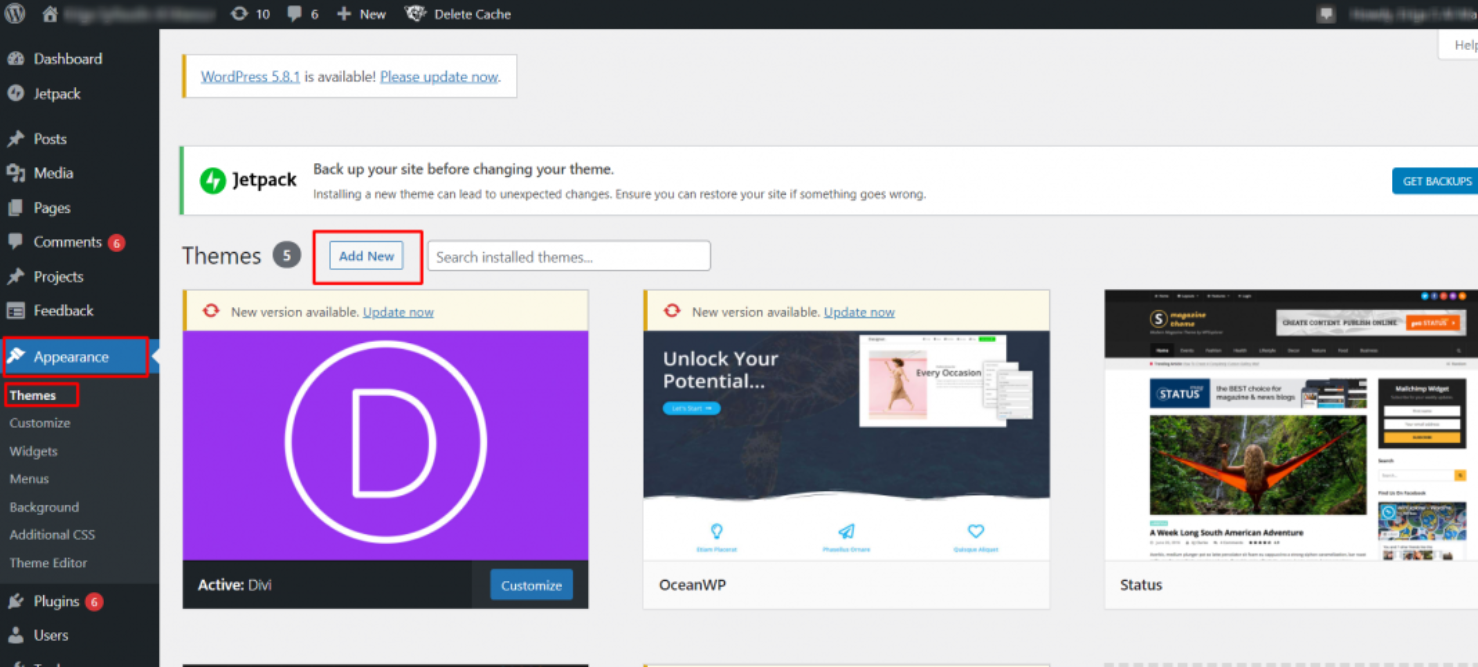Open Theme Editor under Appearance
The width and height of the screenshot is (1478, 667).
click(48, 563)
